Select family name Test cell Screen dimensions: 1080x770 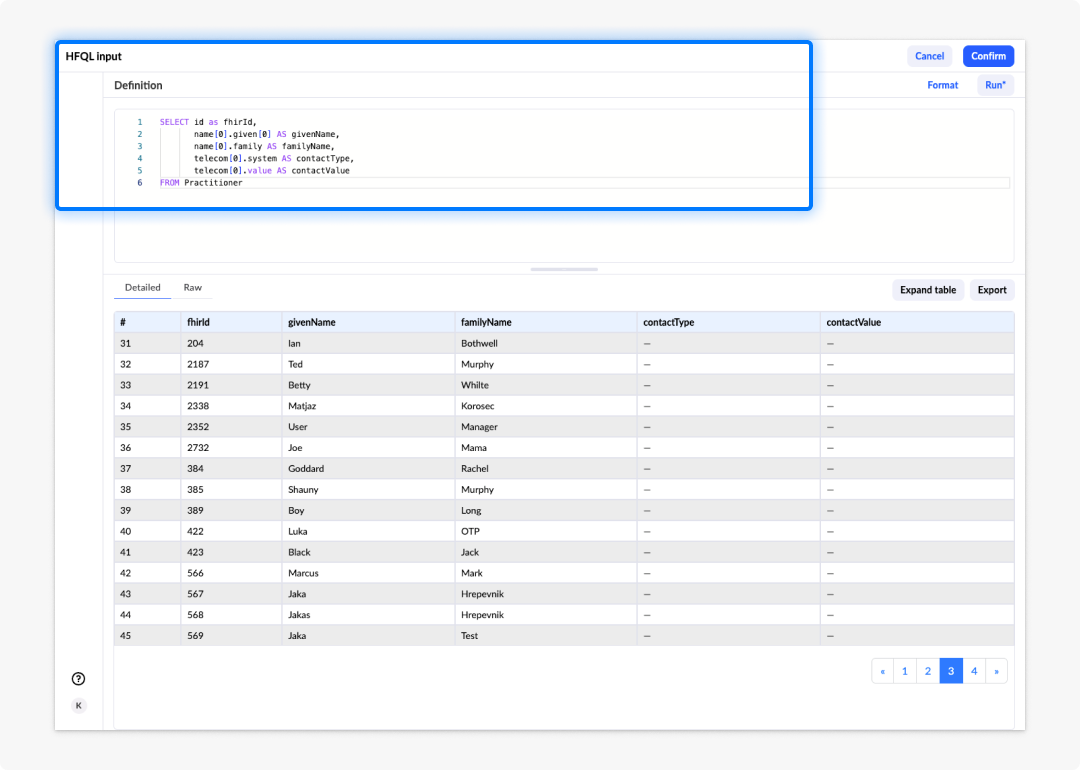(546, 636)
